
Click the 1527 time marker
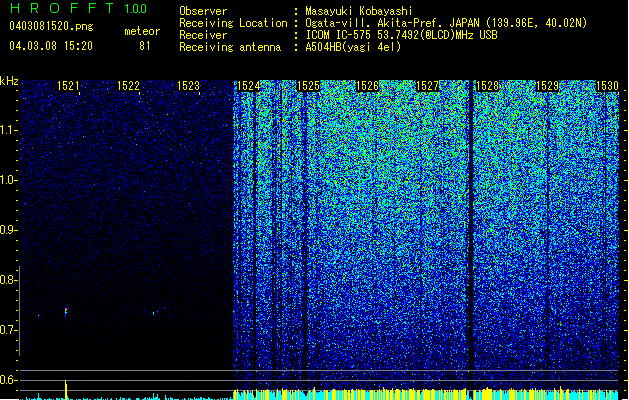pos(428,86)
